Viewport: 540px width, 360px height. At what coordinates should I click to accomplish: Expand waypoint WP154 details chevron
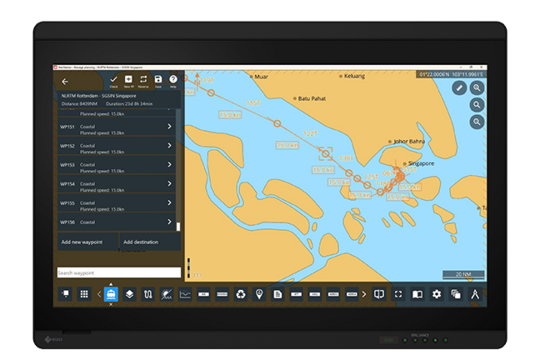click(x=169, y=184)
